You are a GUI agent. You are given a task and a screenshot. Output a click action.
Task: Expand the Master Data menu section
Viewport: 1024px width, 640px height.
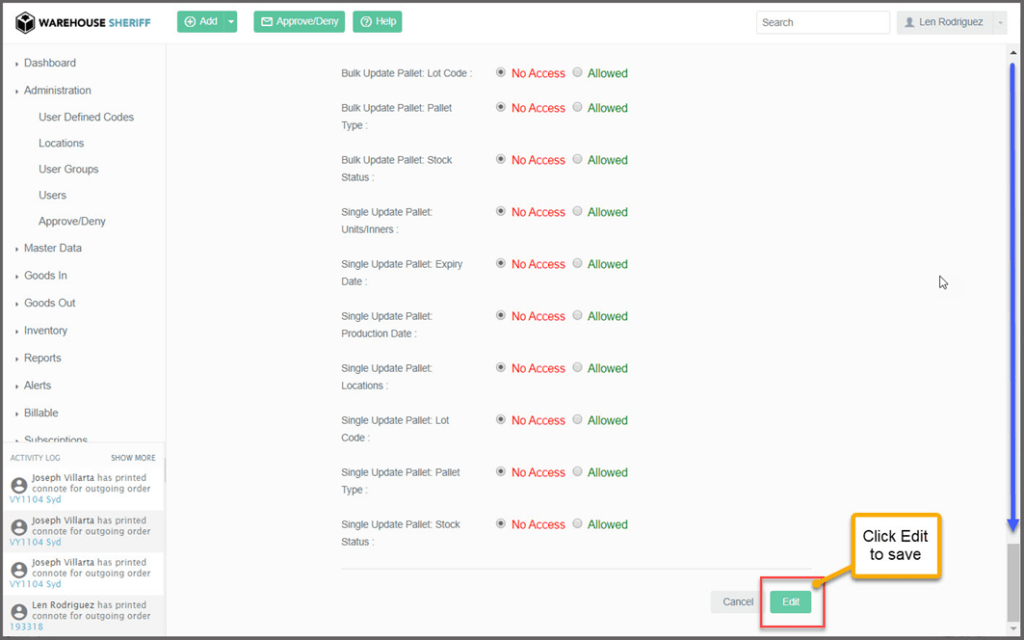pos(52,248)
